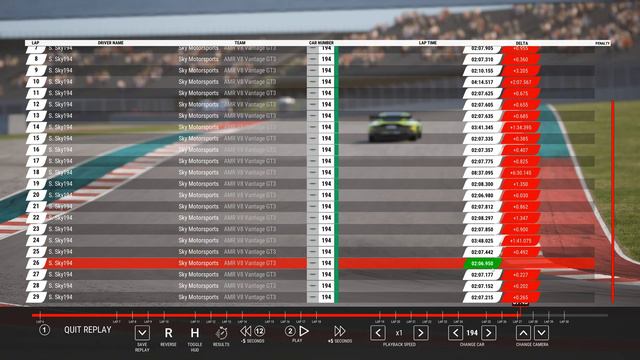The height and width of the screenshot is (360, 640).
Task: Click driver S. Sky194 in lap 26 row
Action: coord(60,263)
